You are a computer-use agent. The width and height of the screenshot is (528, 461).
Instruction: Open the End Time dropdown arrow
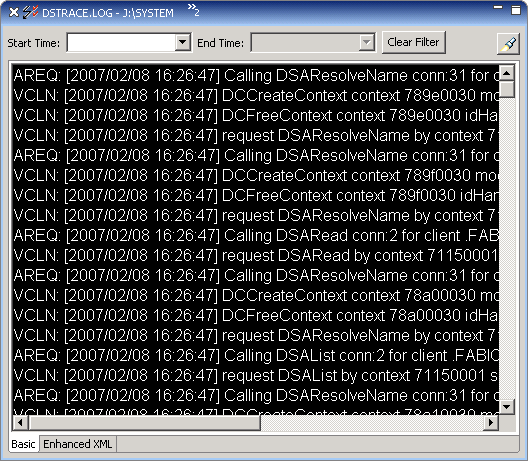point(366,42)
